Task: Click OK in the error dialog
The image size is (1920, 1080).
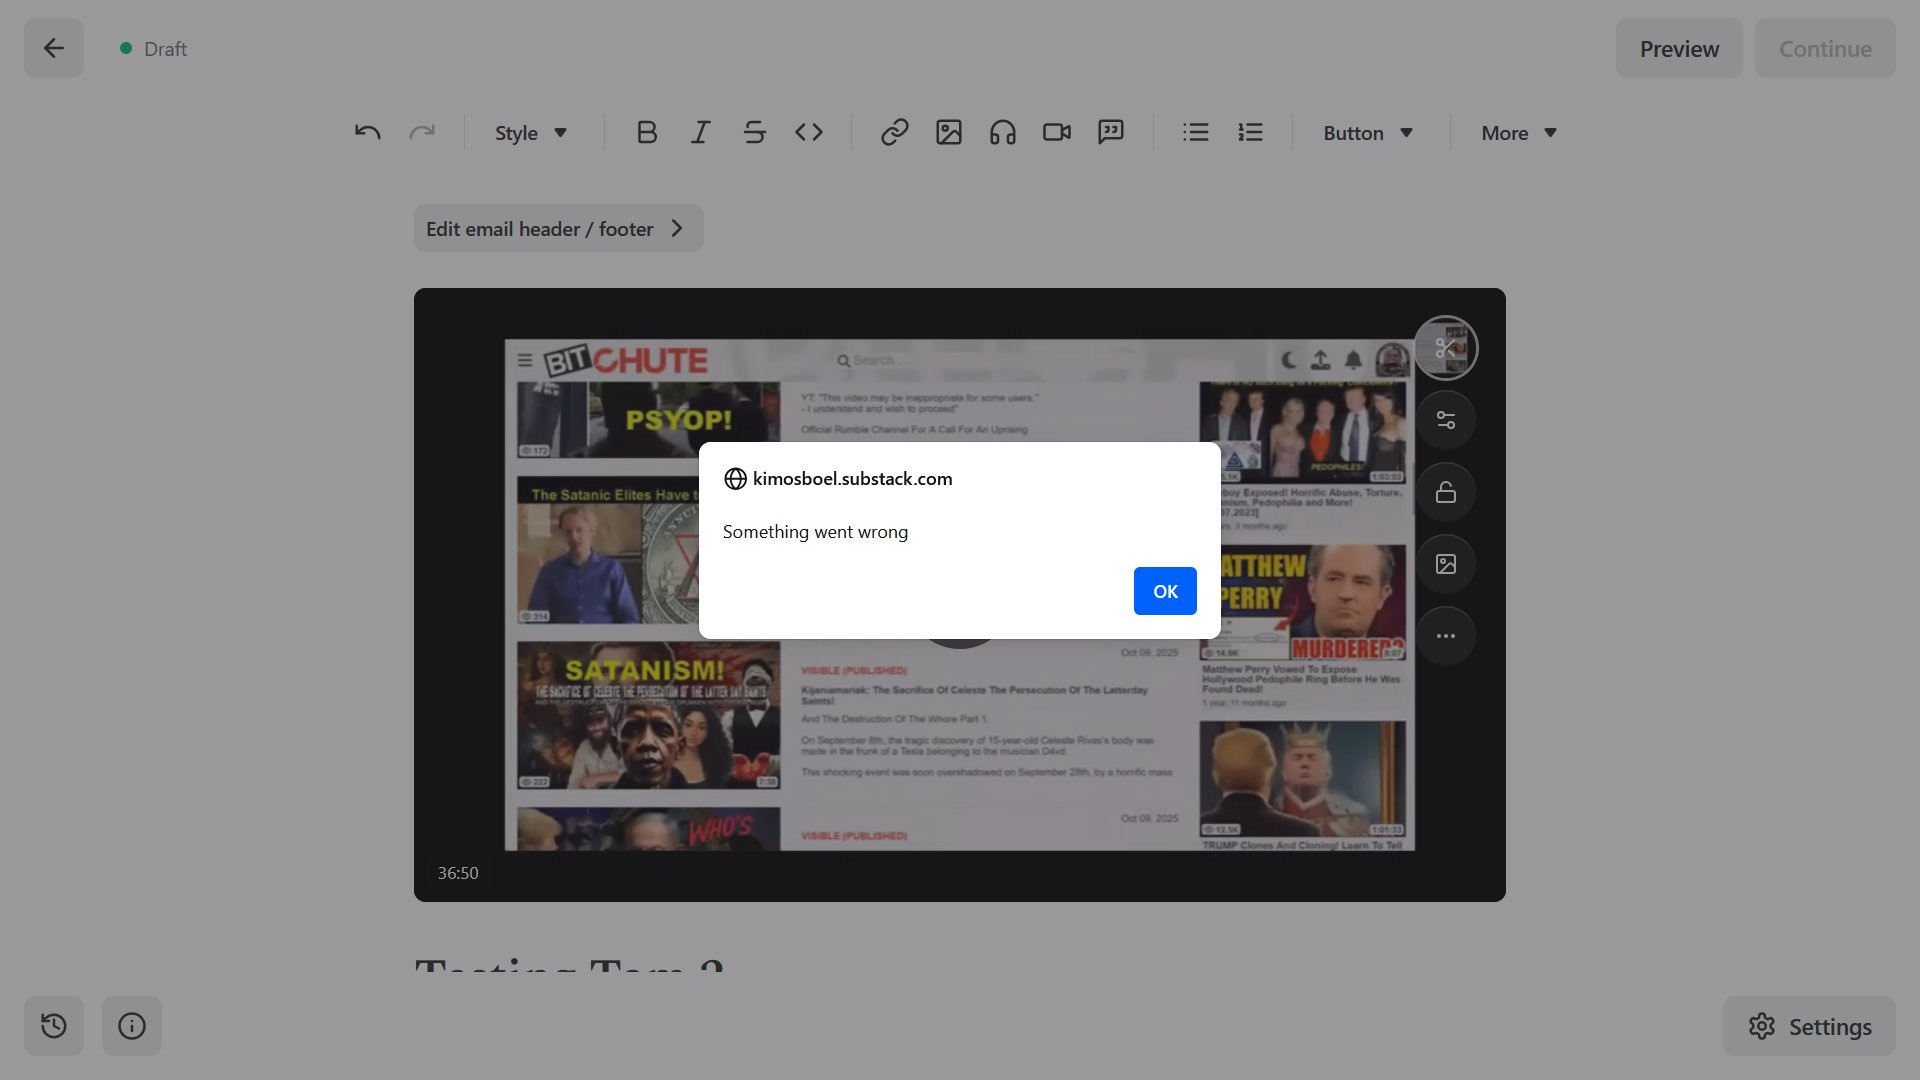Action: [x=1165, y=591]
